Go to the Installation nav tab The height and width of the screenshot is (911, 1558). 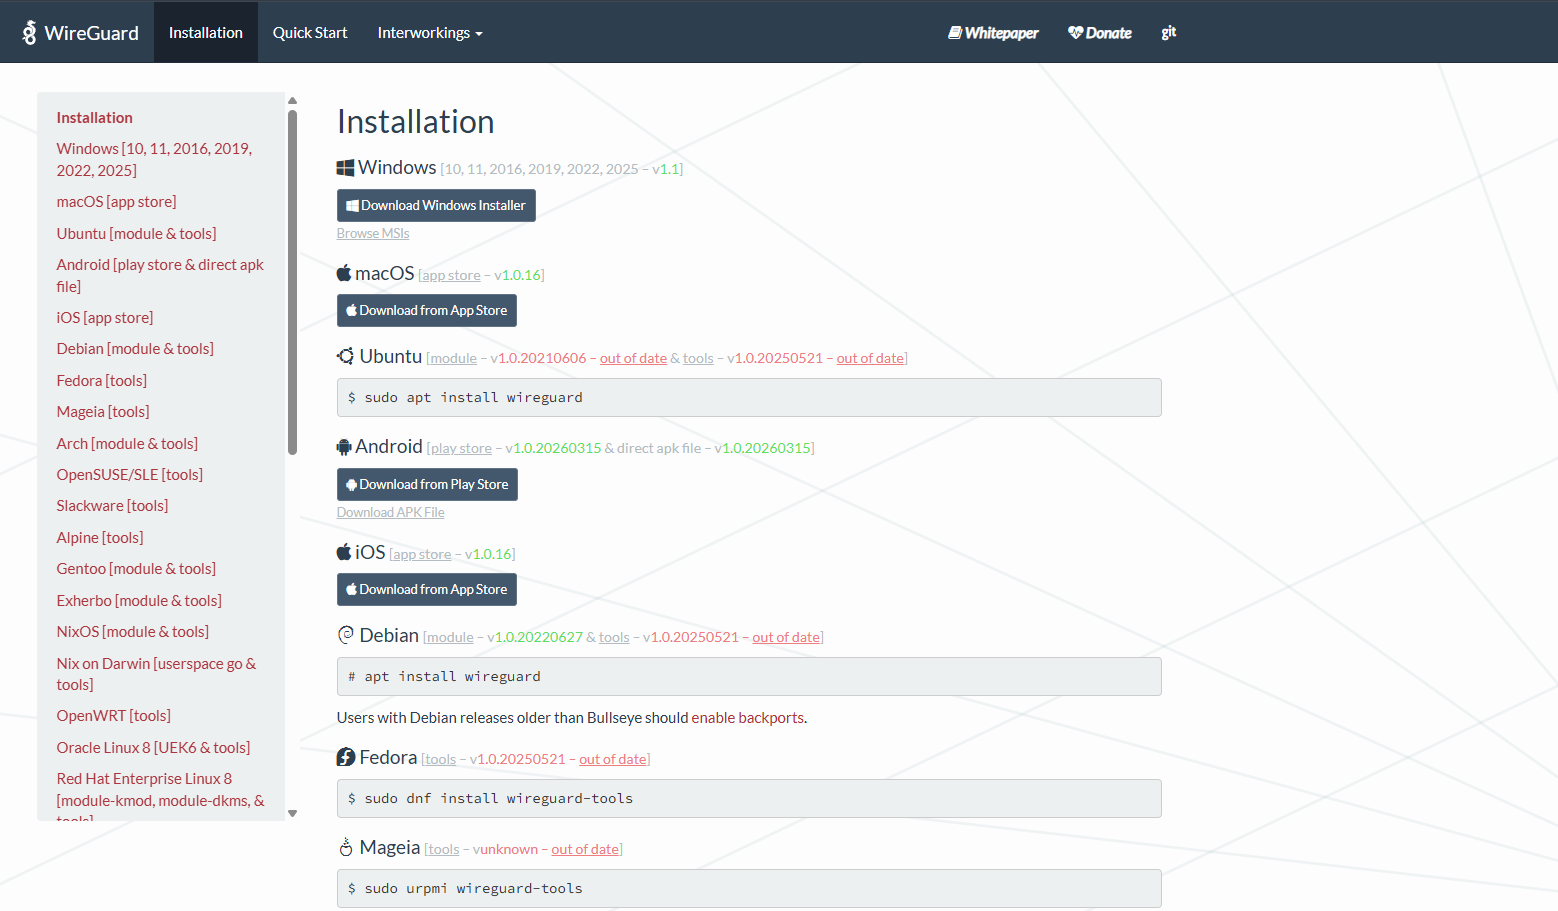pyautogui.click(x=206, y=33)
